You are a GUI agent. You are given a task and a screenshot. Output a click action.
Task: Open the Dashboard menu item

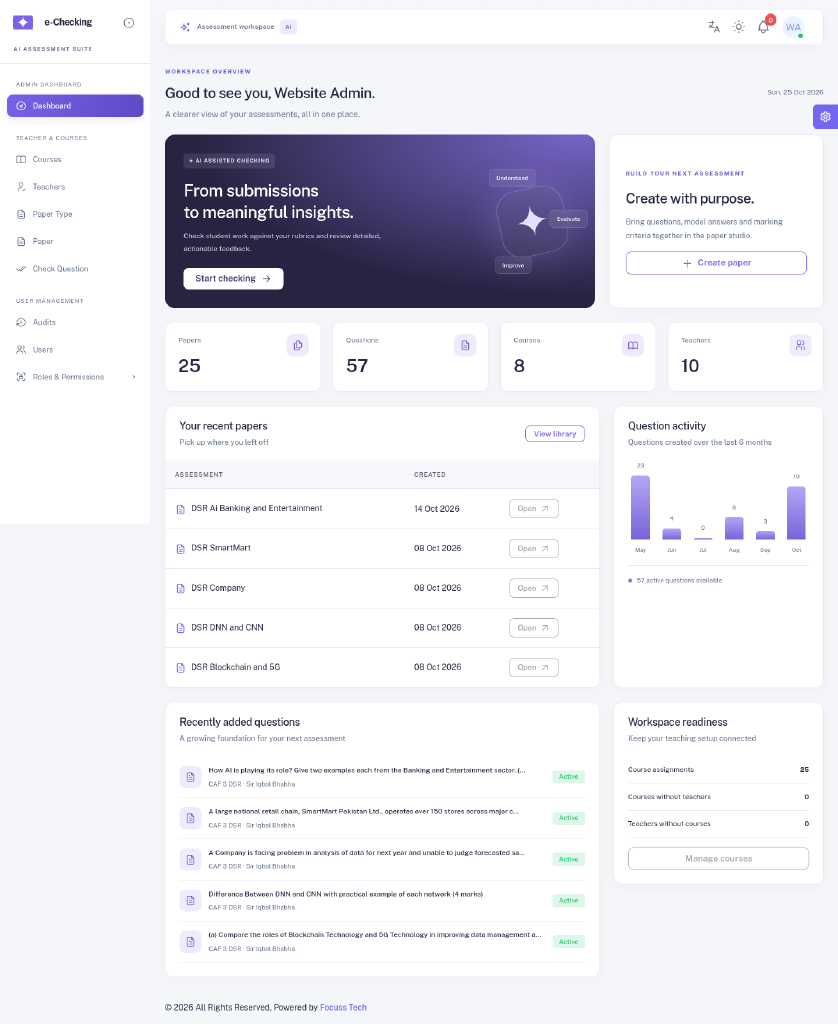[75, 106]
